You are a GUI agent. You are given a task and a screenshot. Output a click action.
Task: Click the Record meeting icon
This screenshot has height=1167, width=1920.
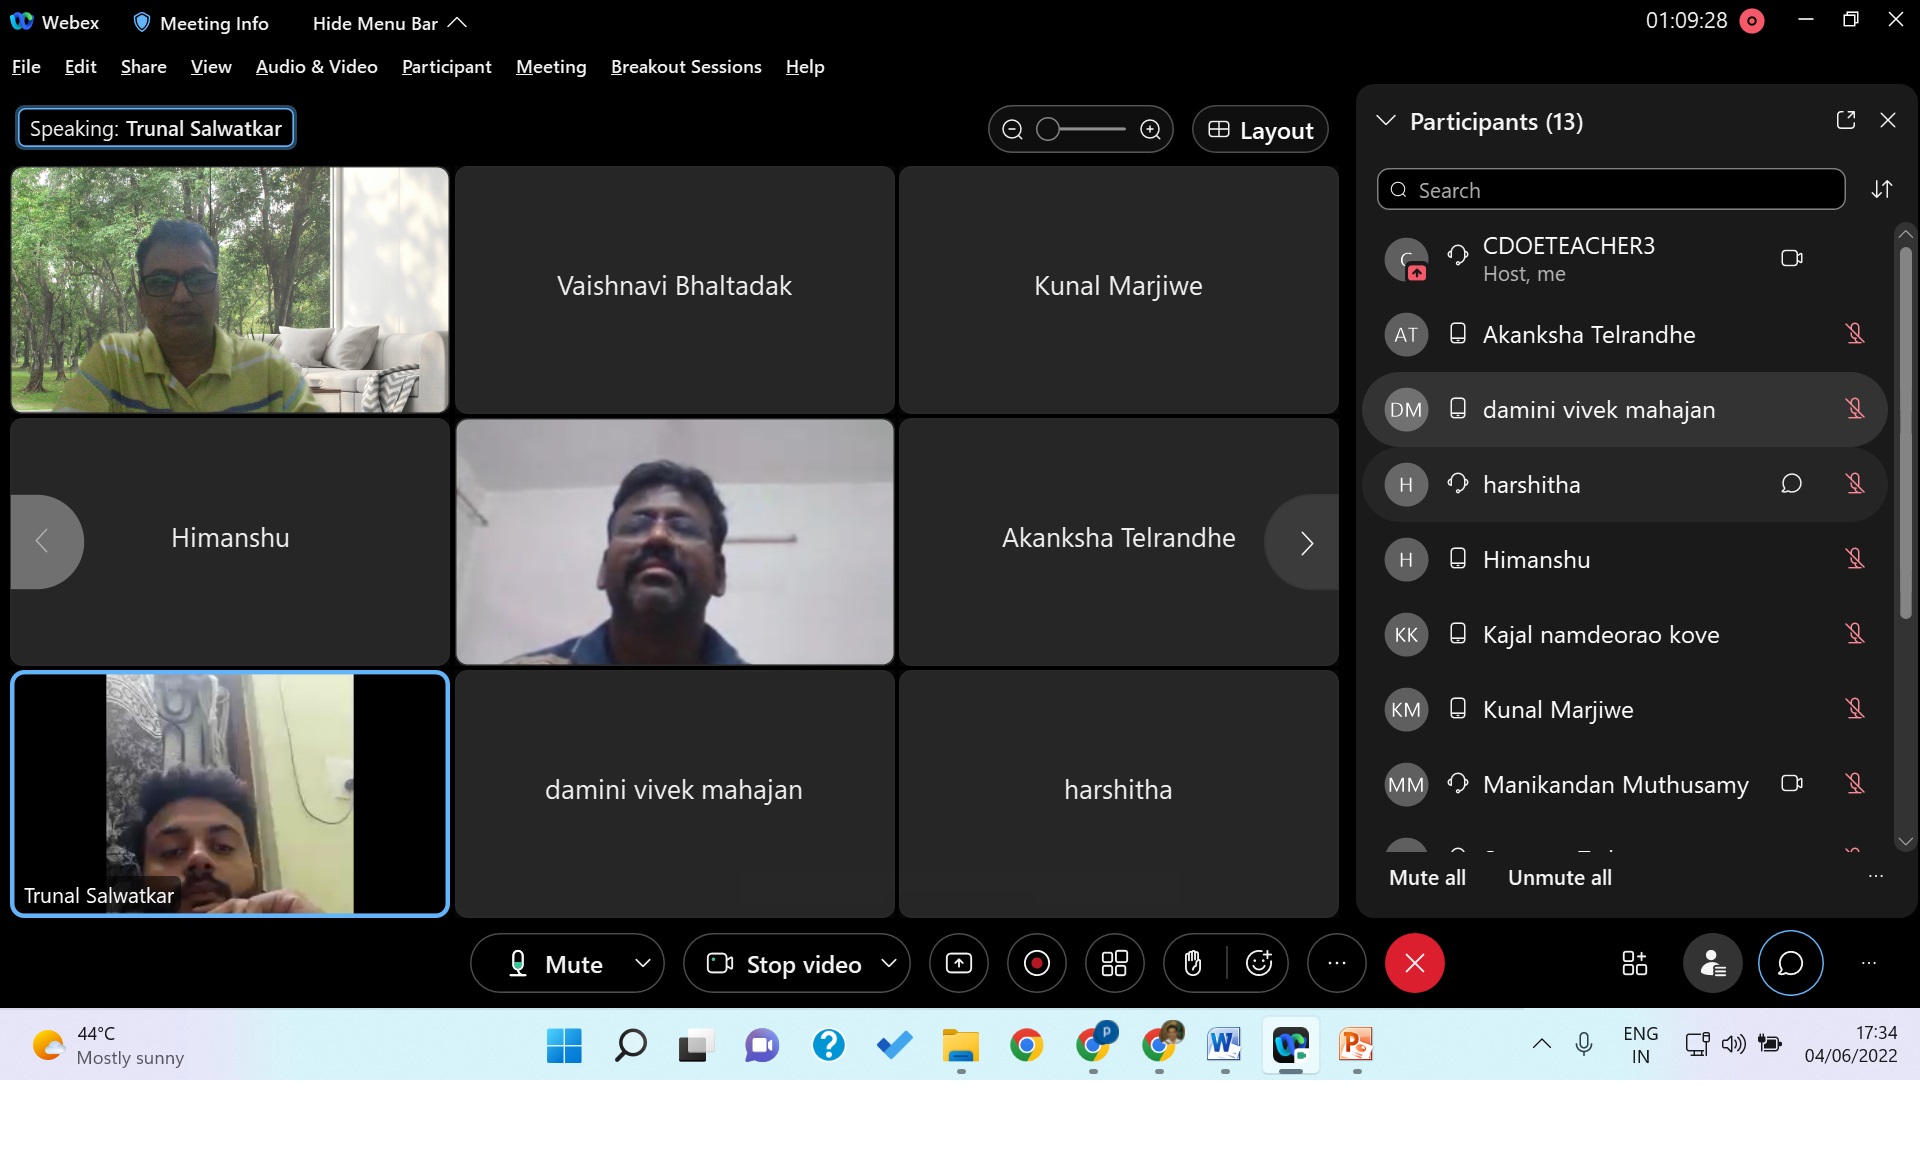pyautogui.click(x=1036, y=963)
